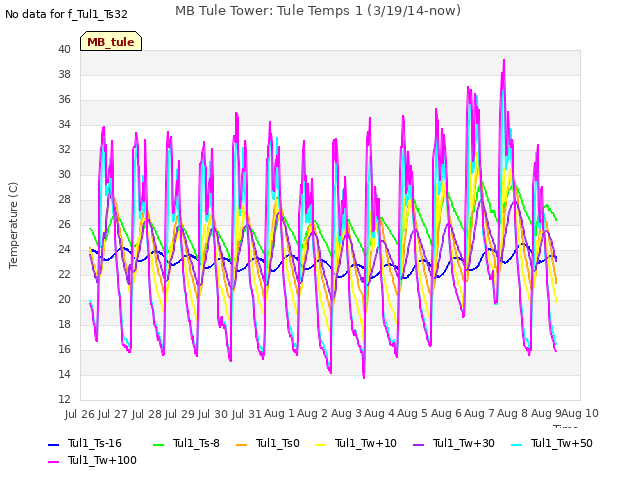Click the 12 y-axis tick label

pos(64,399)
